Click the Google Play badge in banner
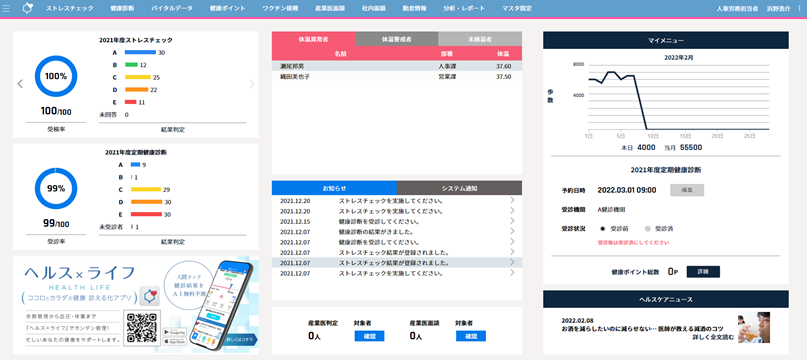This screenshot has height=360, width=807. [173, 332]
